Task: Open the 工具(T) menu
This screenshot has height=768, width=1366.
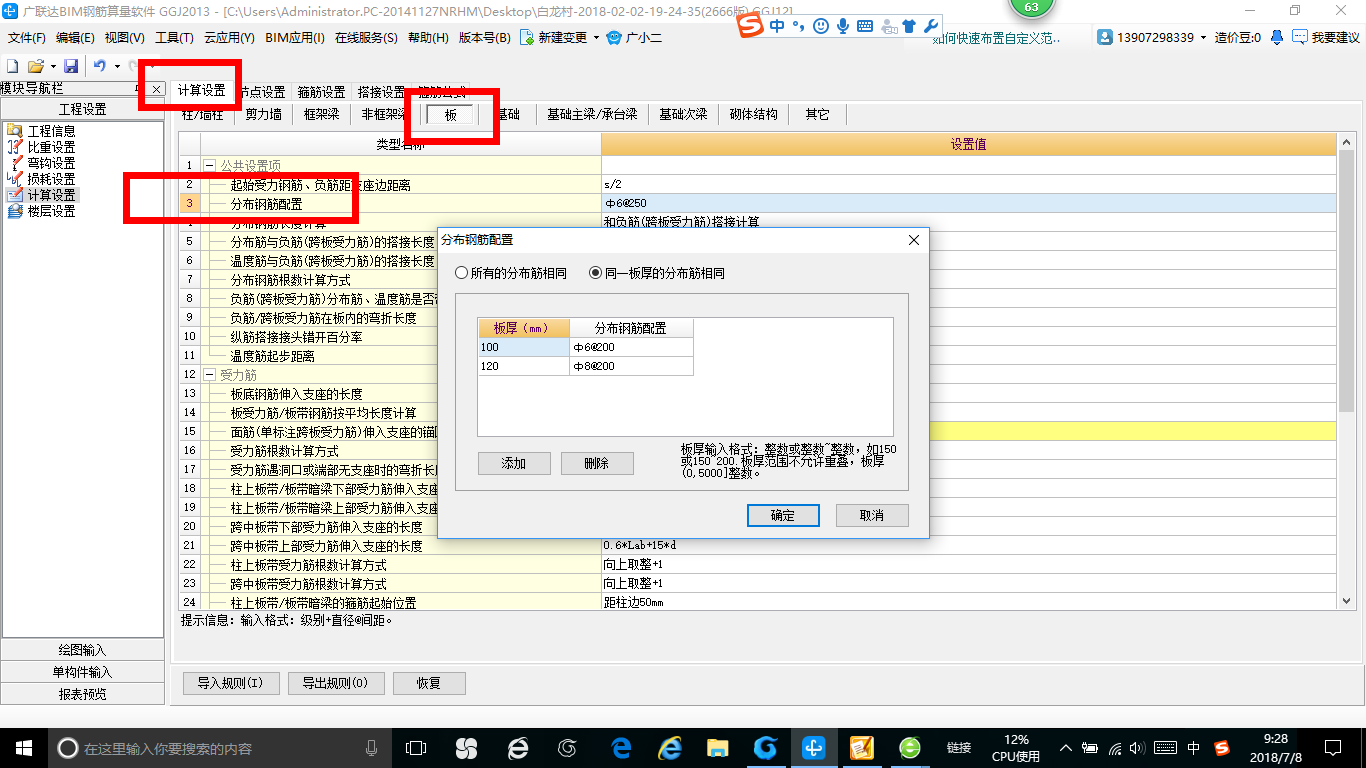Action: coord(174,38)
